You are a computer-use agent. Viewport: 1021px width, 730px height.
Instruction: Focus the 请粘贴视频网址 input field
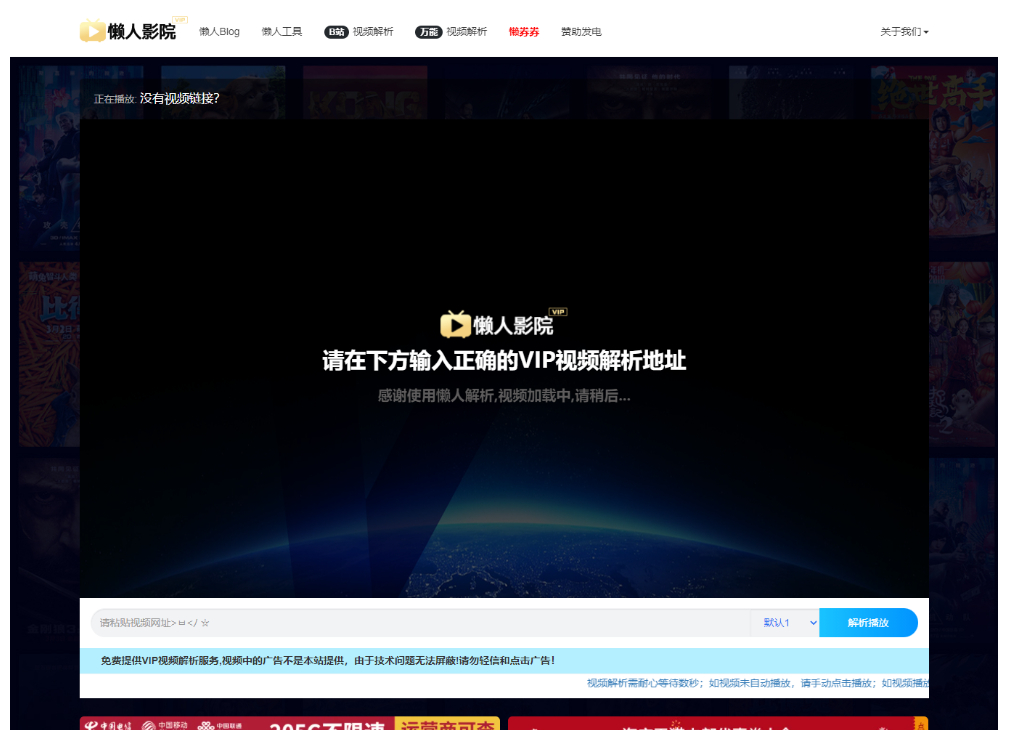(420, 623)
